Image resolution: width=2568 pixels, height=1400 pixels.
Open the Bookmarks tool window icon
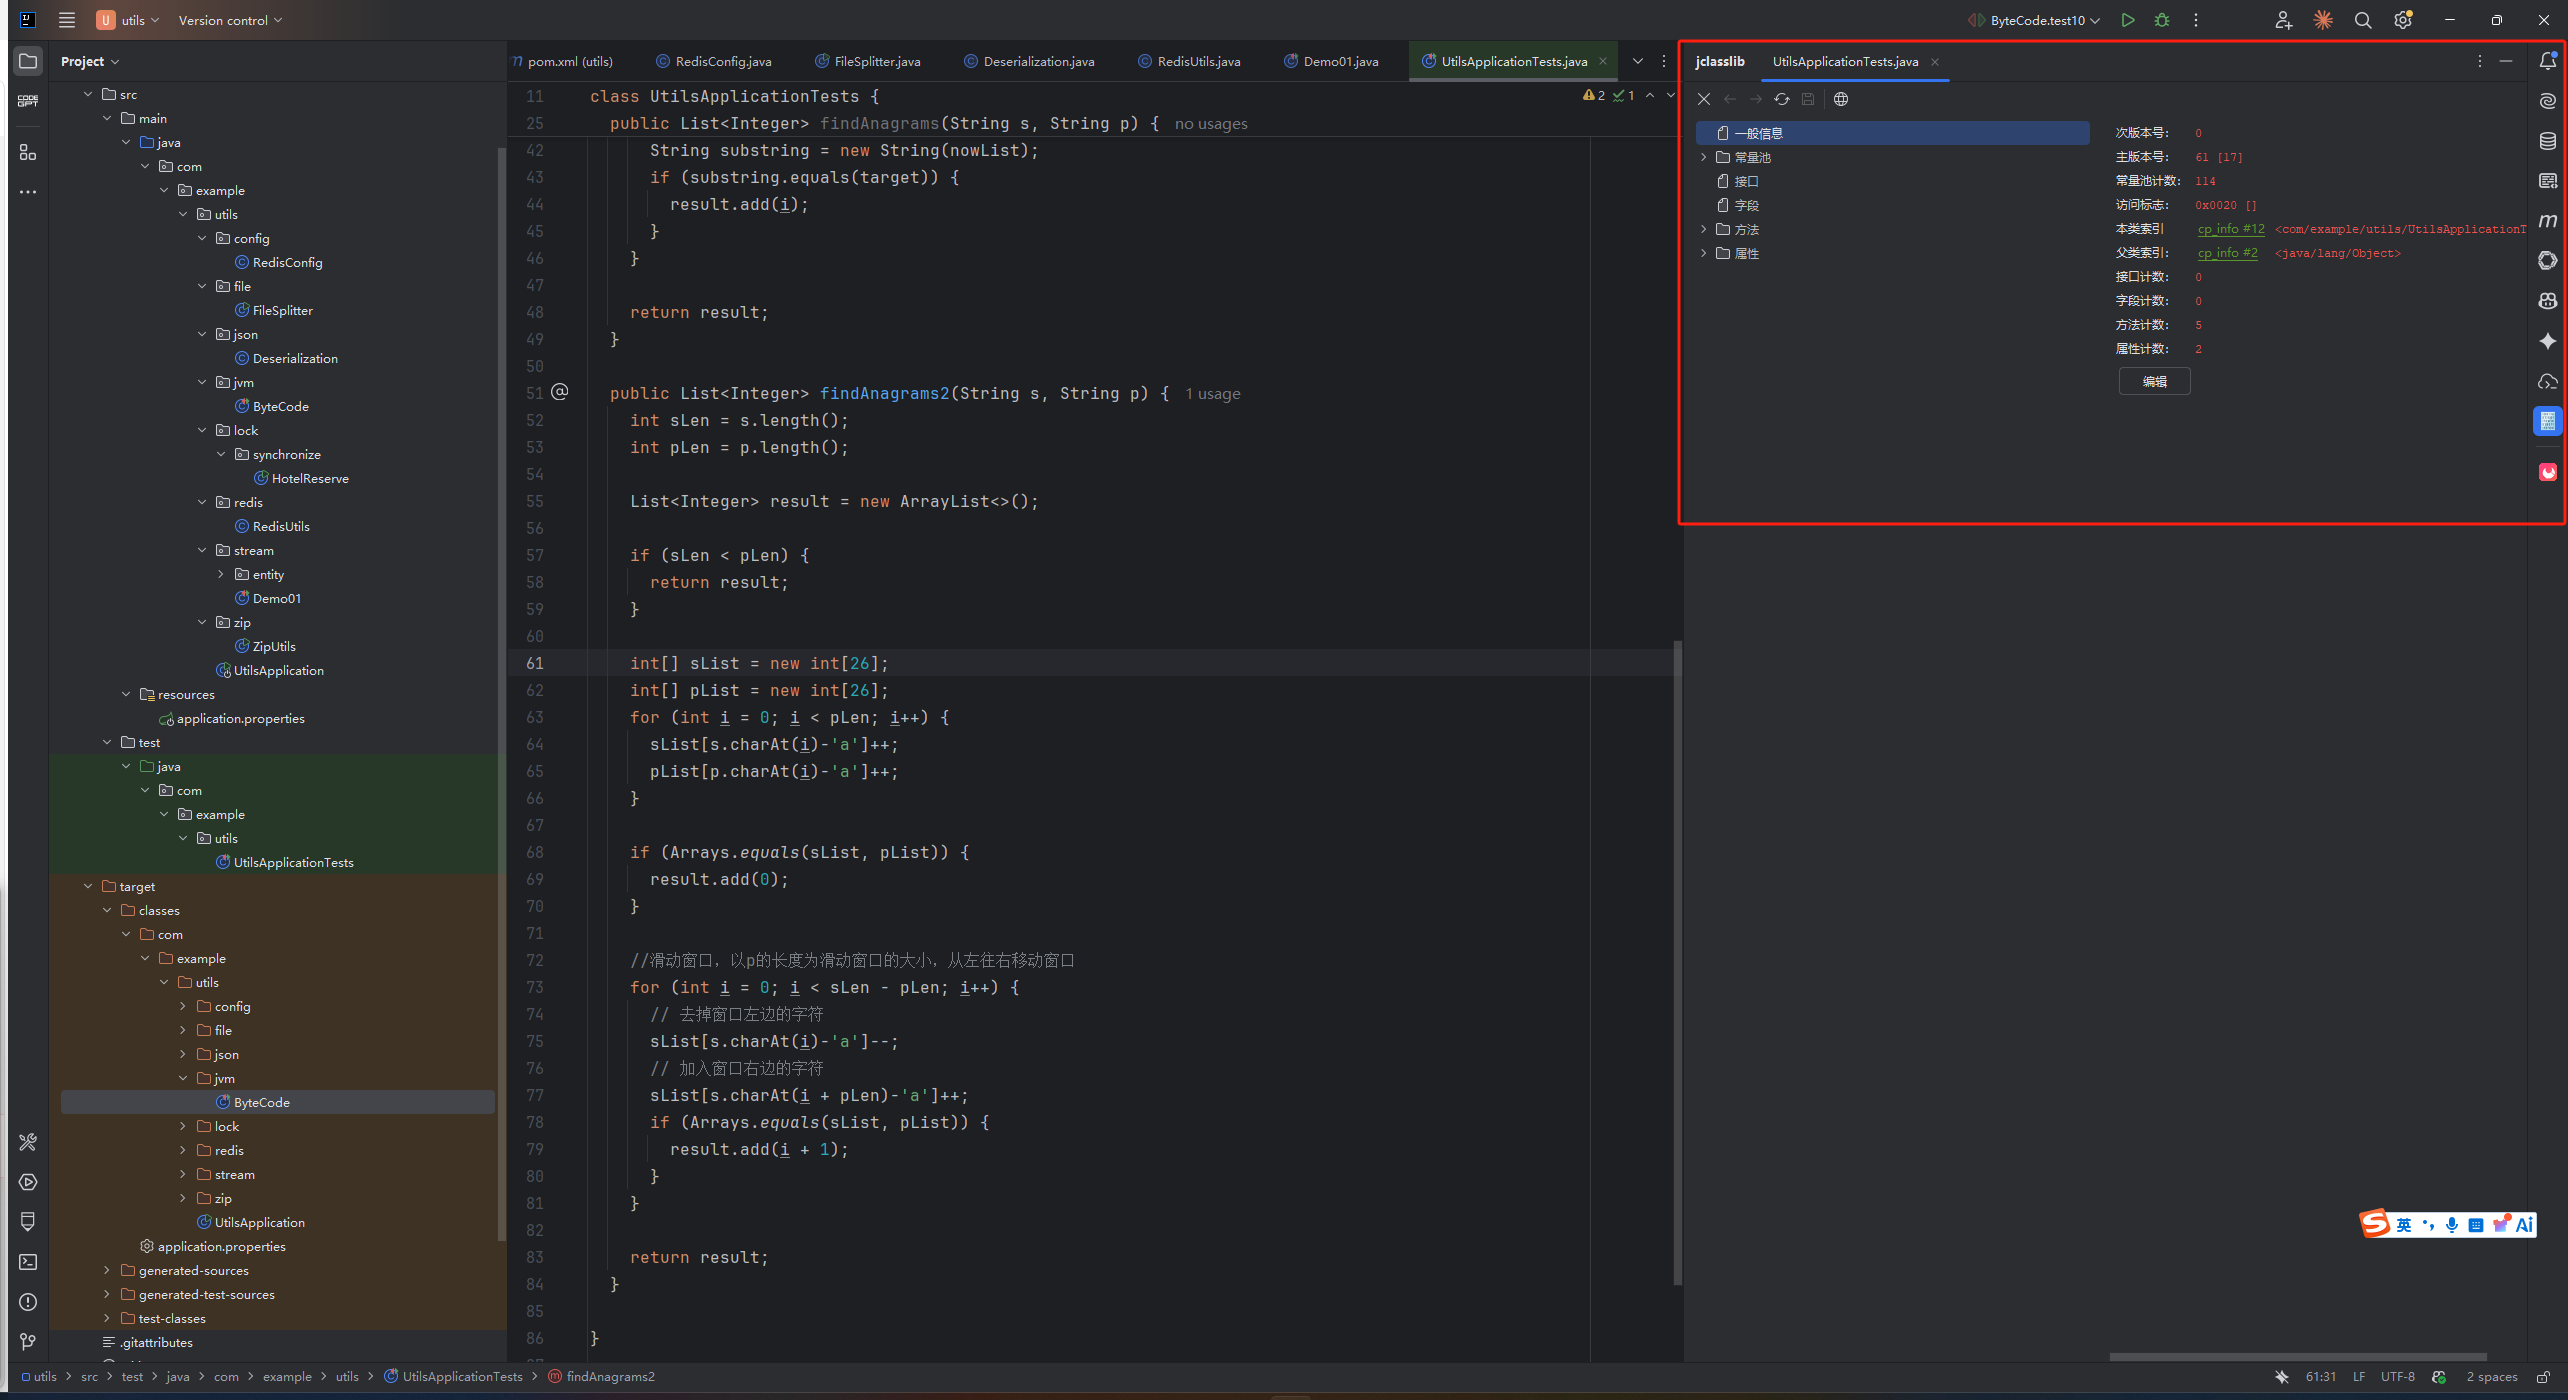28,1222
